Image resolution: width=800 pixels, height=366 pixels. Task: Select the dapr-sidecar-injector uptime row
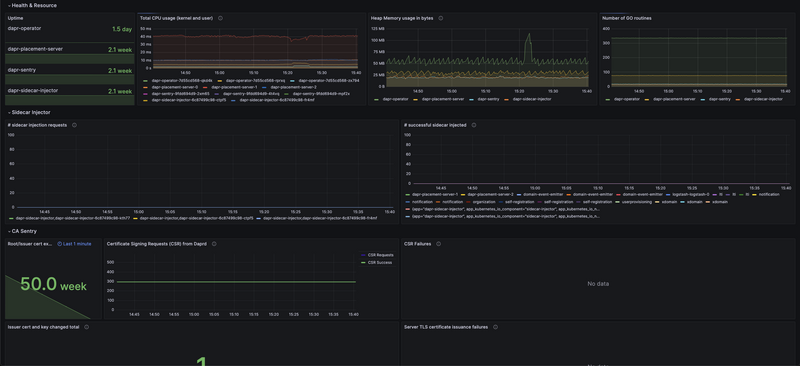(70, 95)
